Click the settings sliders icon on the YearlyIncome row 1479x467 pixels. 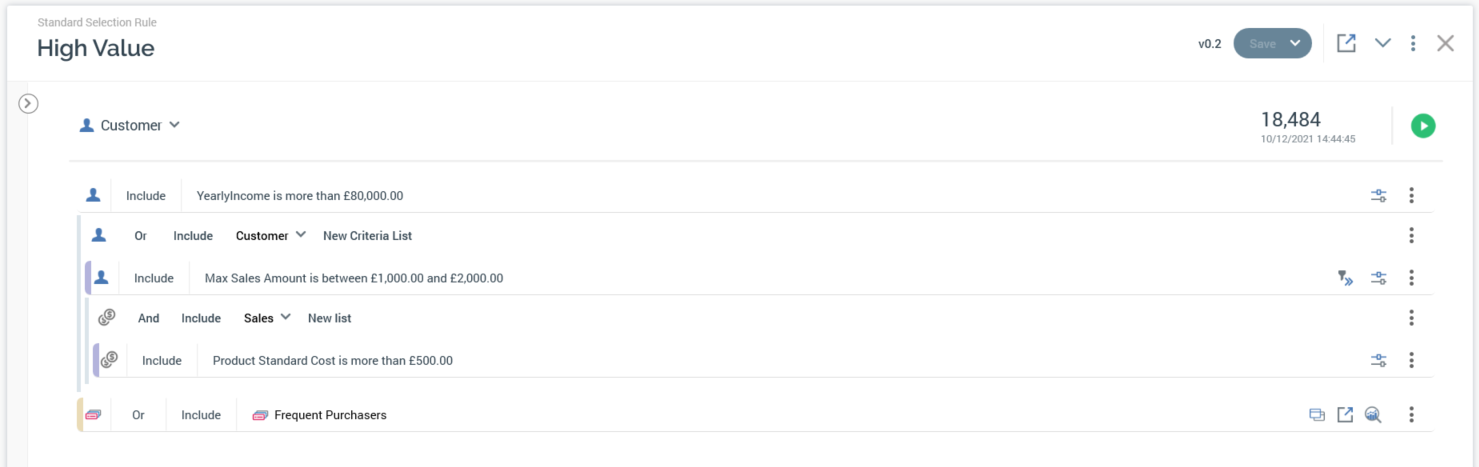1378,196
